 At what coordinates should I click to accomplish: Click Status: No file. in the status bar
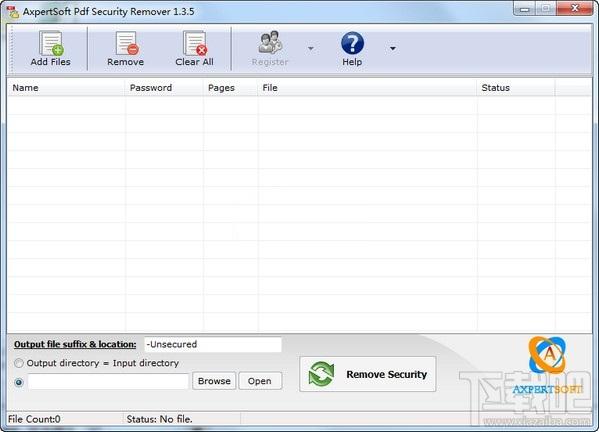(x=159, y=419)
